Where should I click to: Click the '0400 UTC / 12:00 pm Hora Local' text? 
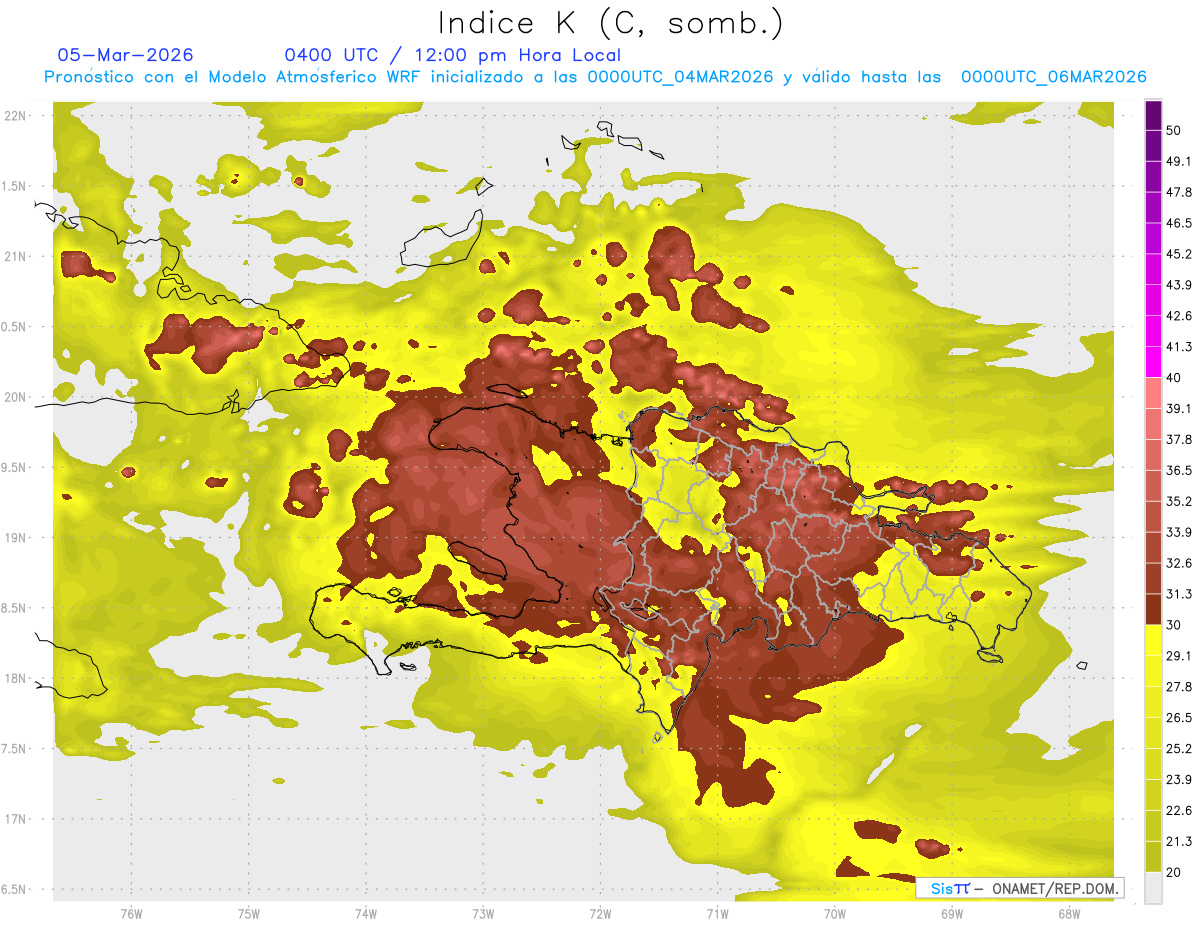[452, 55]
